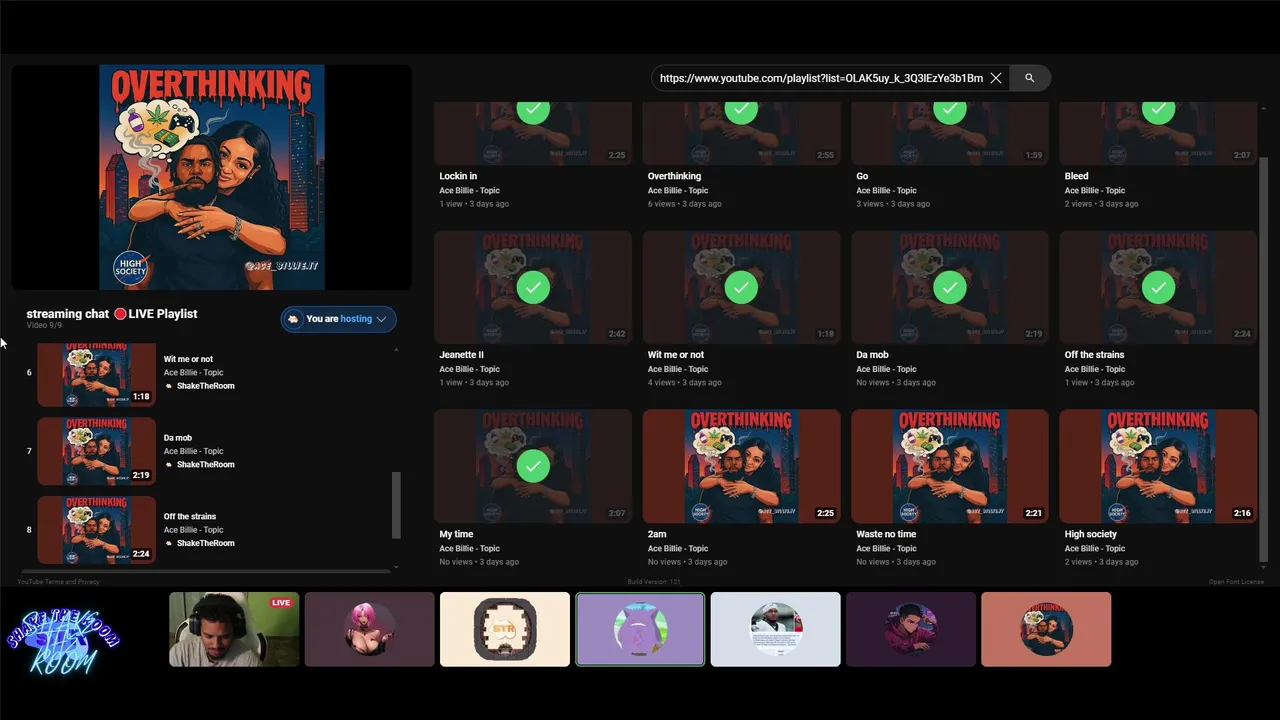
Task: Play queue item 8 Off the strains thumbnail
Action: coord(96,530)
